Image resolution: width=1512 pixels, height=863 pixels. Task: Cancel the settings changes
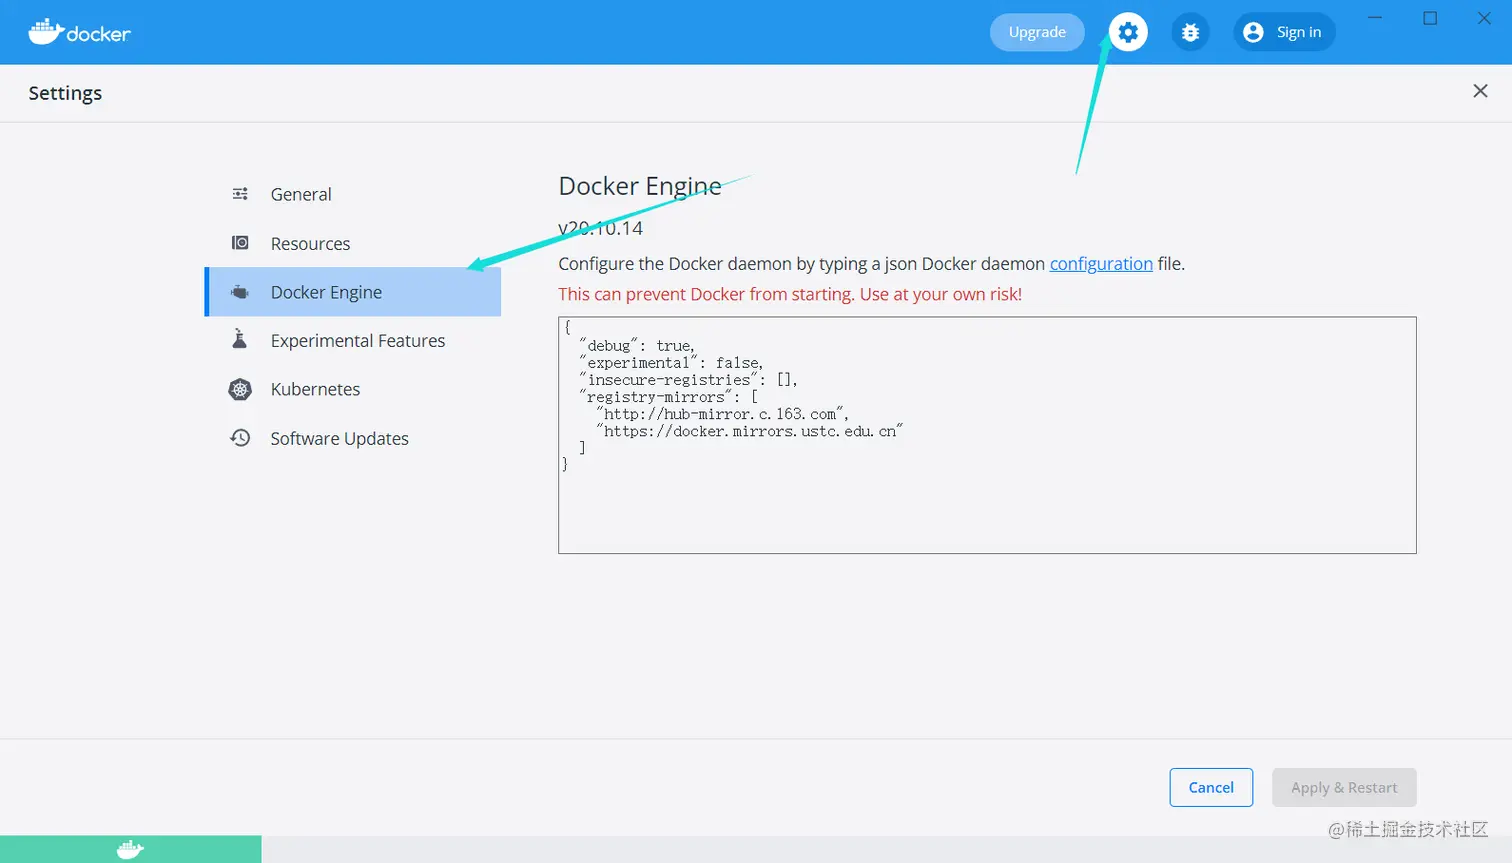(1211, 787)
